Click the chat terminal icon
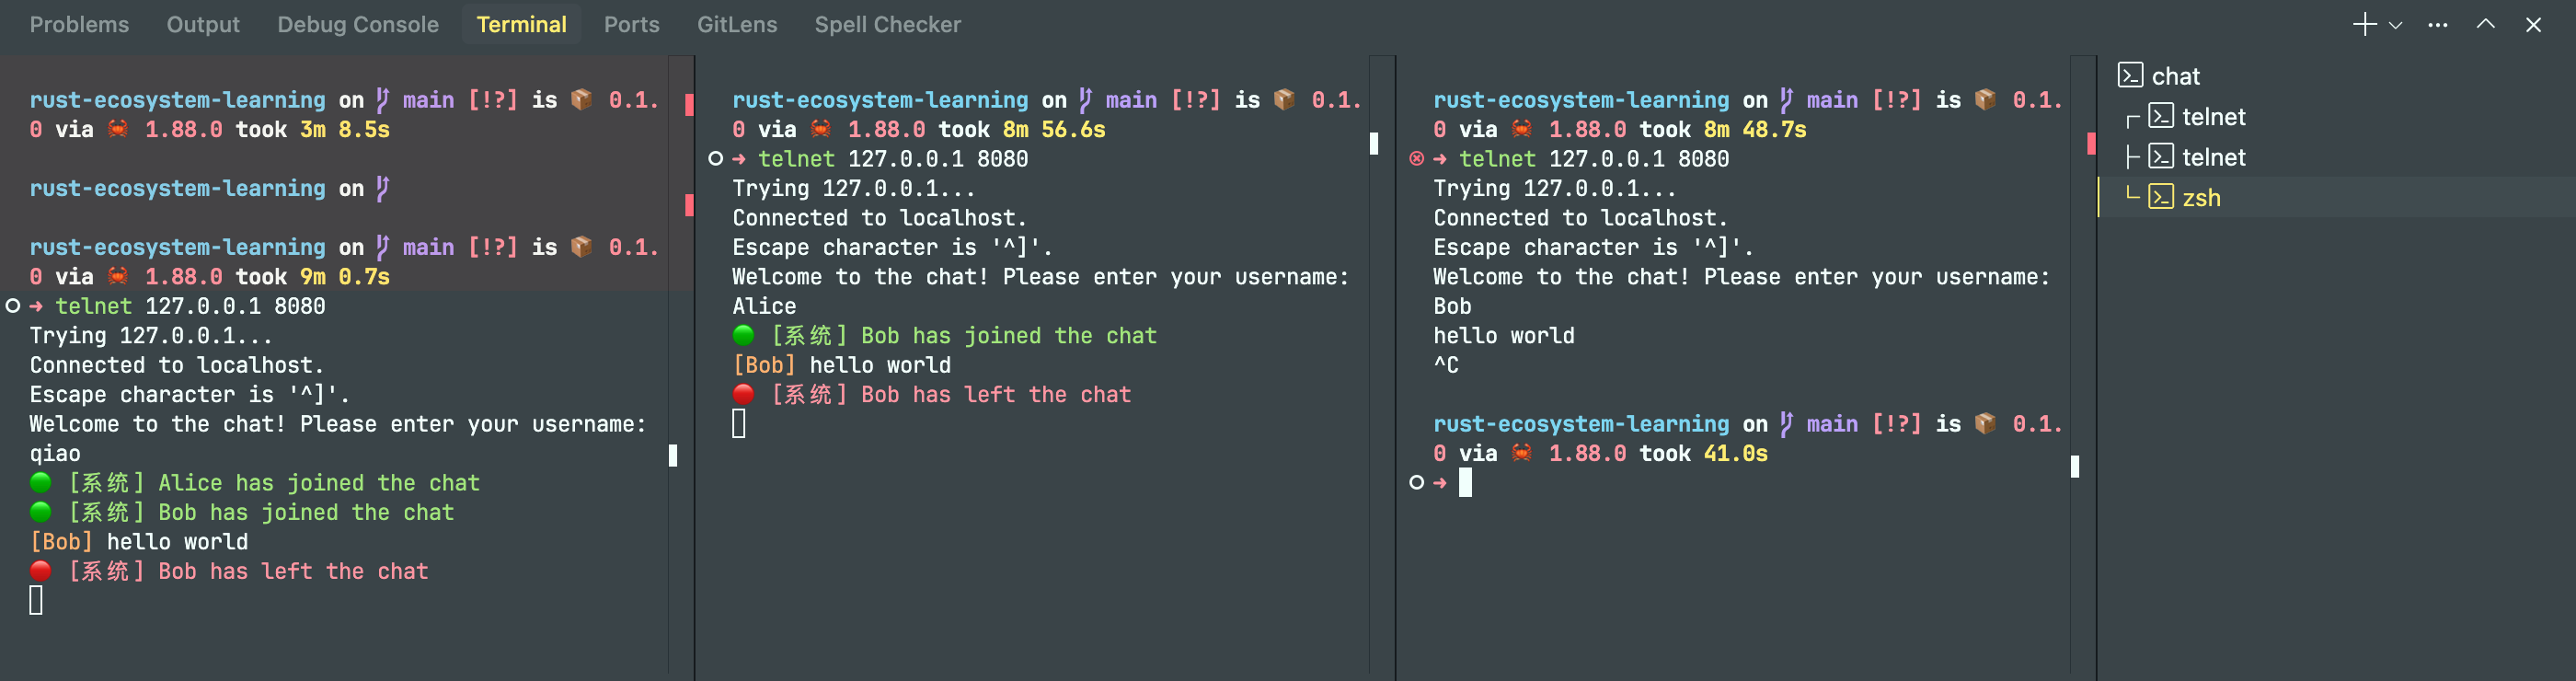The width and height of the screenshot is (2576, 681). (2130, 76)
